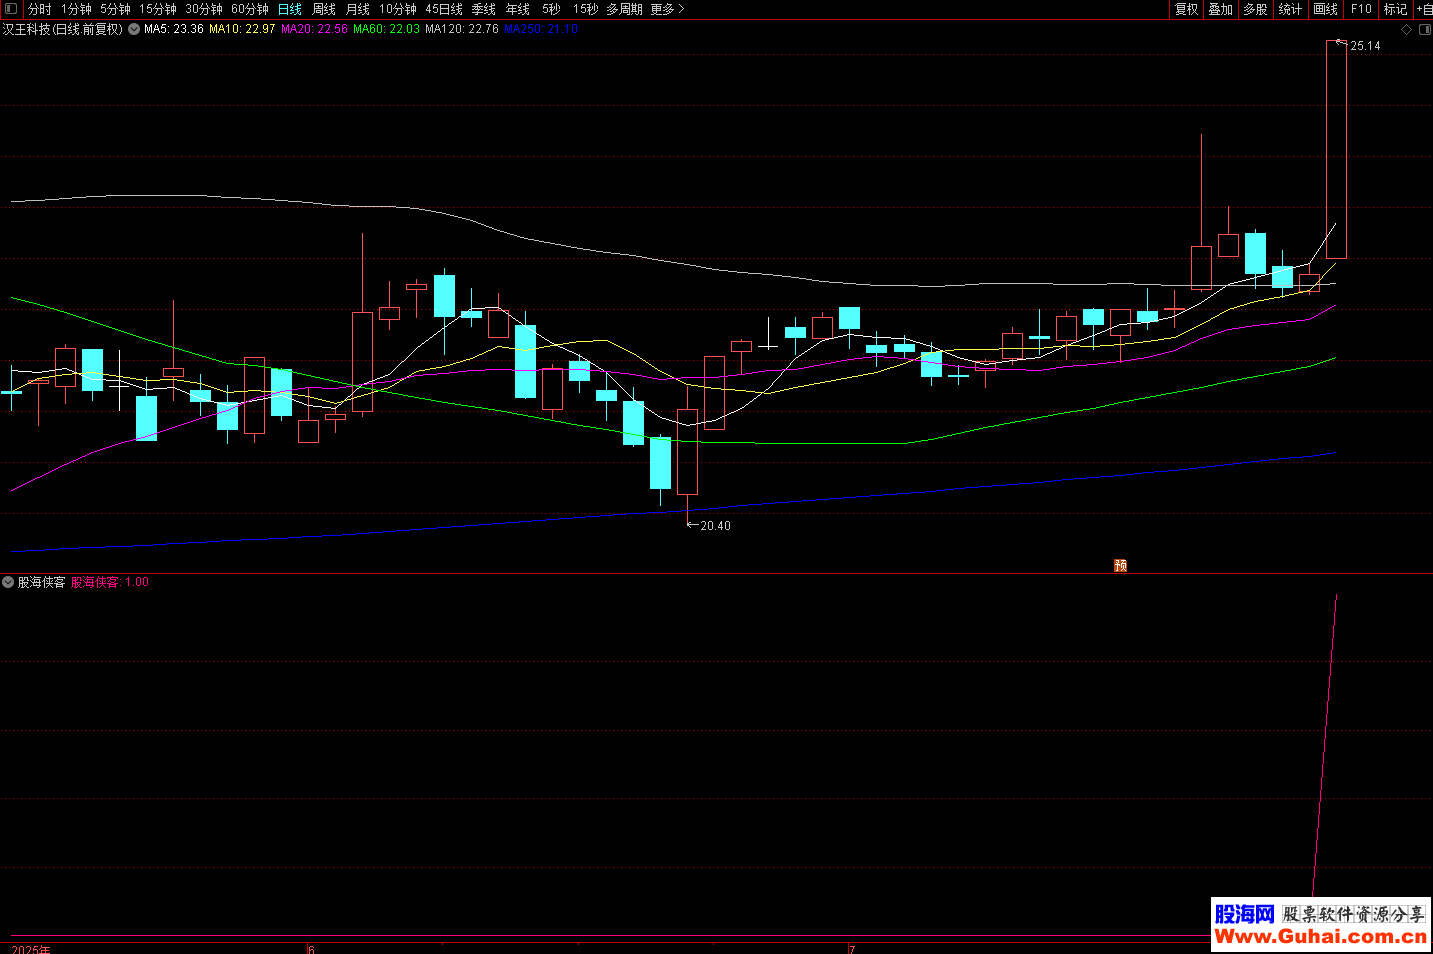This screenshot has height=954, width=1433.
Task: Open the 多周期 multi-period view
Action: (x=625, y=9)
